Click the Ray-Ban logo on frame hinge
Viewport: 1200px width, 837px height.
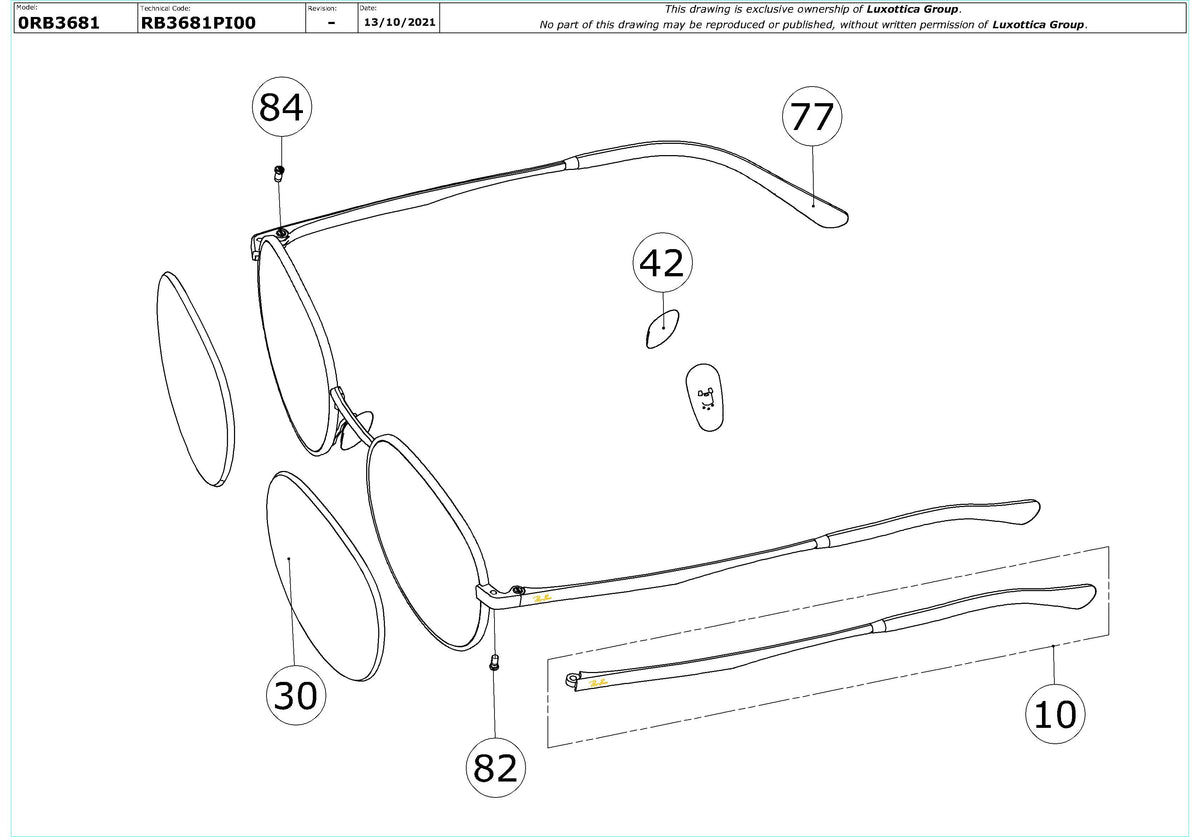544,598
